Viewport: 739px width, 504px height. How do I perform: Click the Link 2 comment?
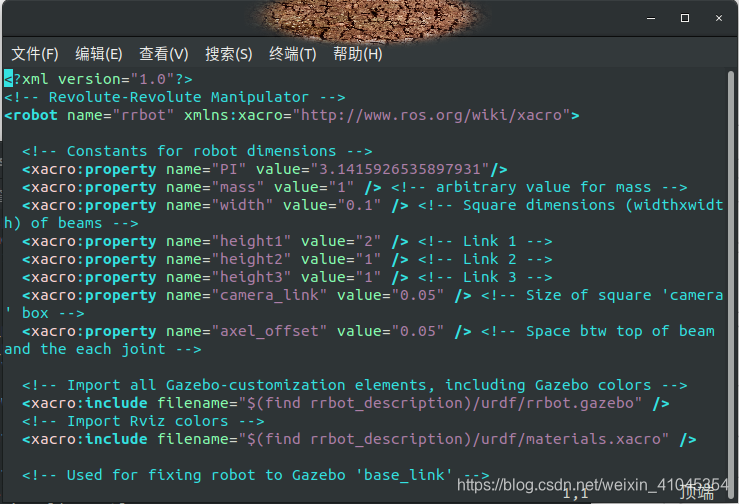[485, 259]
